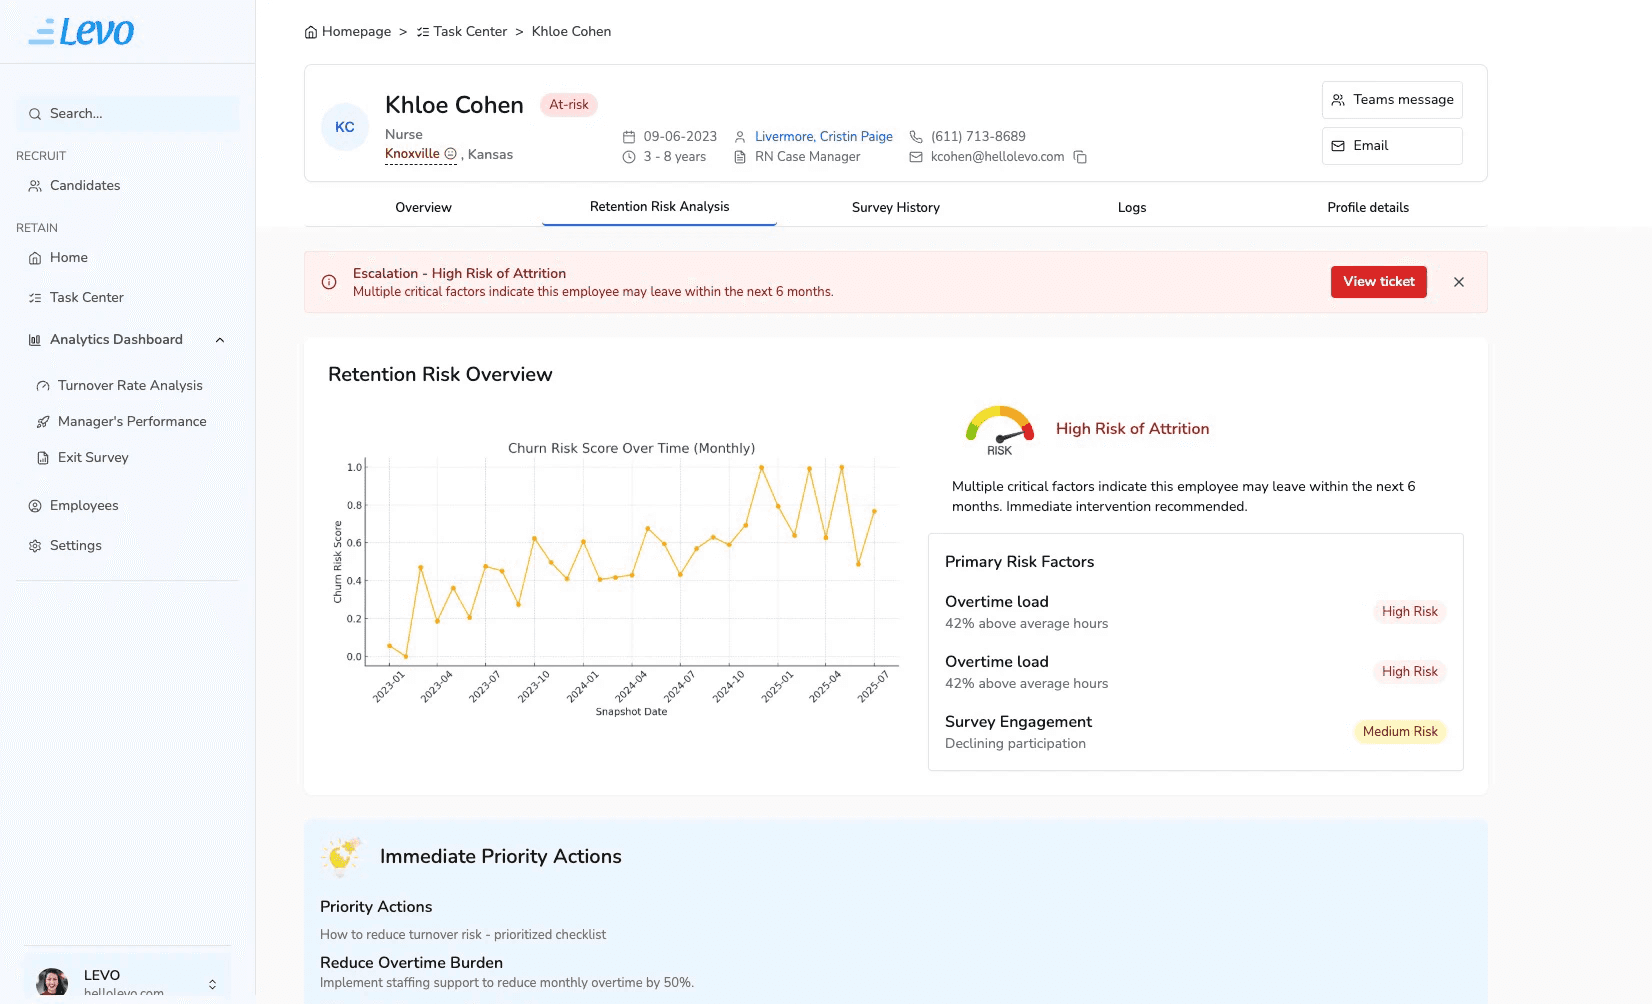Click the View ticket button
This screenshot has width=1652, height=1004.
coord(1379,282)
